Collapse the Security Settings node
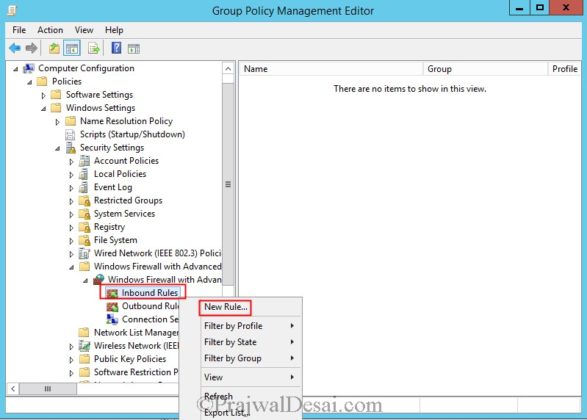The height and width of the screenshot is (420, 587). 58,149
